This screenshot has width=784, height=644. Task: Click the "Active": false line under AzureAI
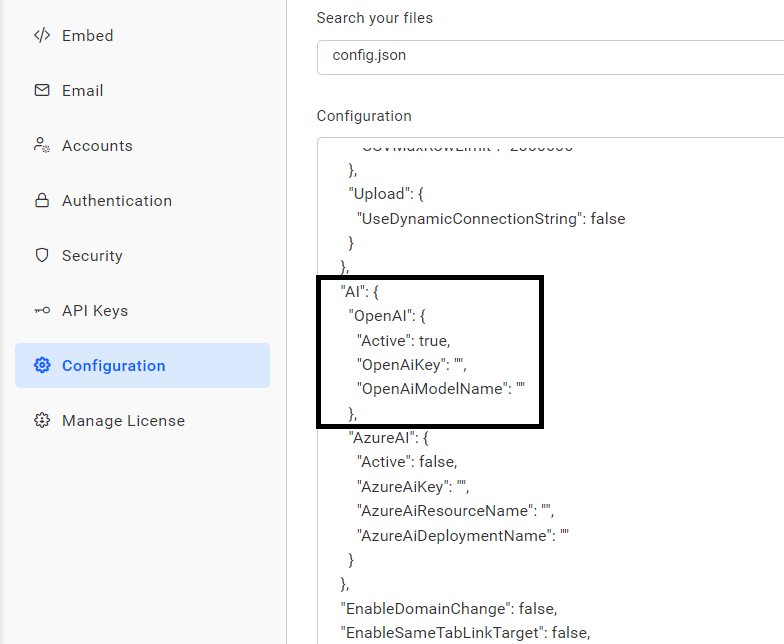[407, 462]
